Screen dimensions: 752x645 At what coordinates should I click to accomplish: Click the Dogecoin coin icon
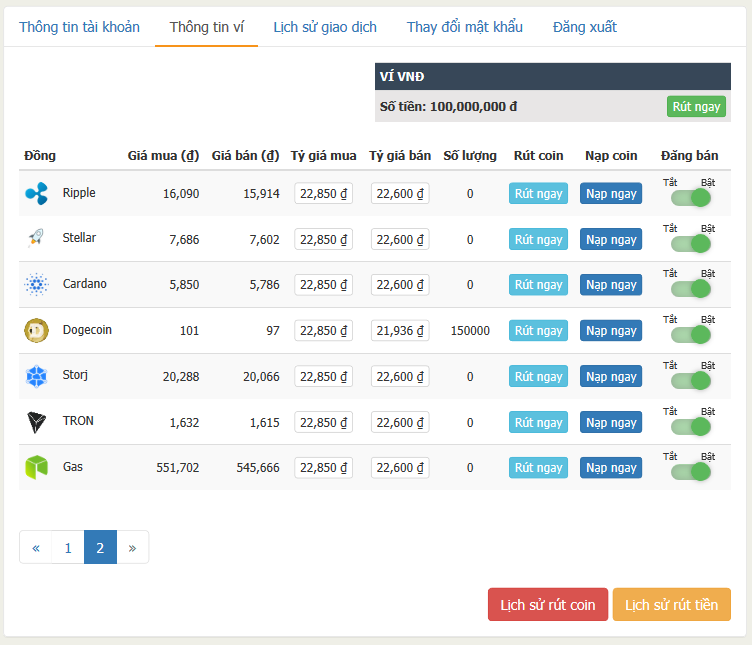(x=36, y=330)
